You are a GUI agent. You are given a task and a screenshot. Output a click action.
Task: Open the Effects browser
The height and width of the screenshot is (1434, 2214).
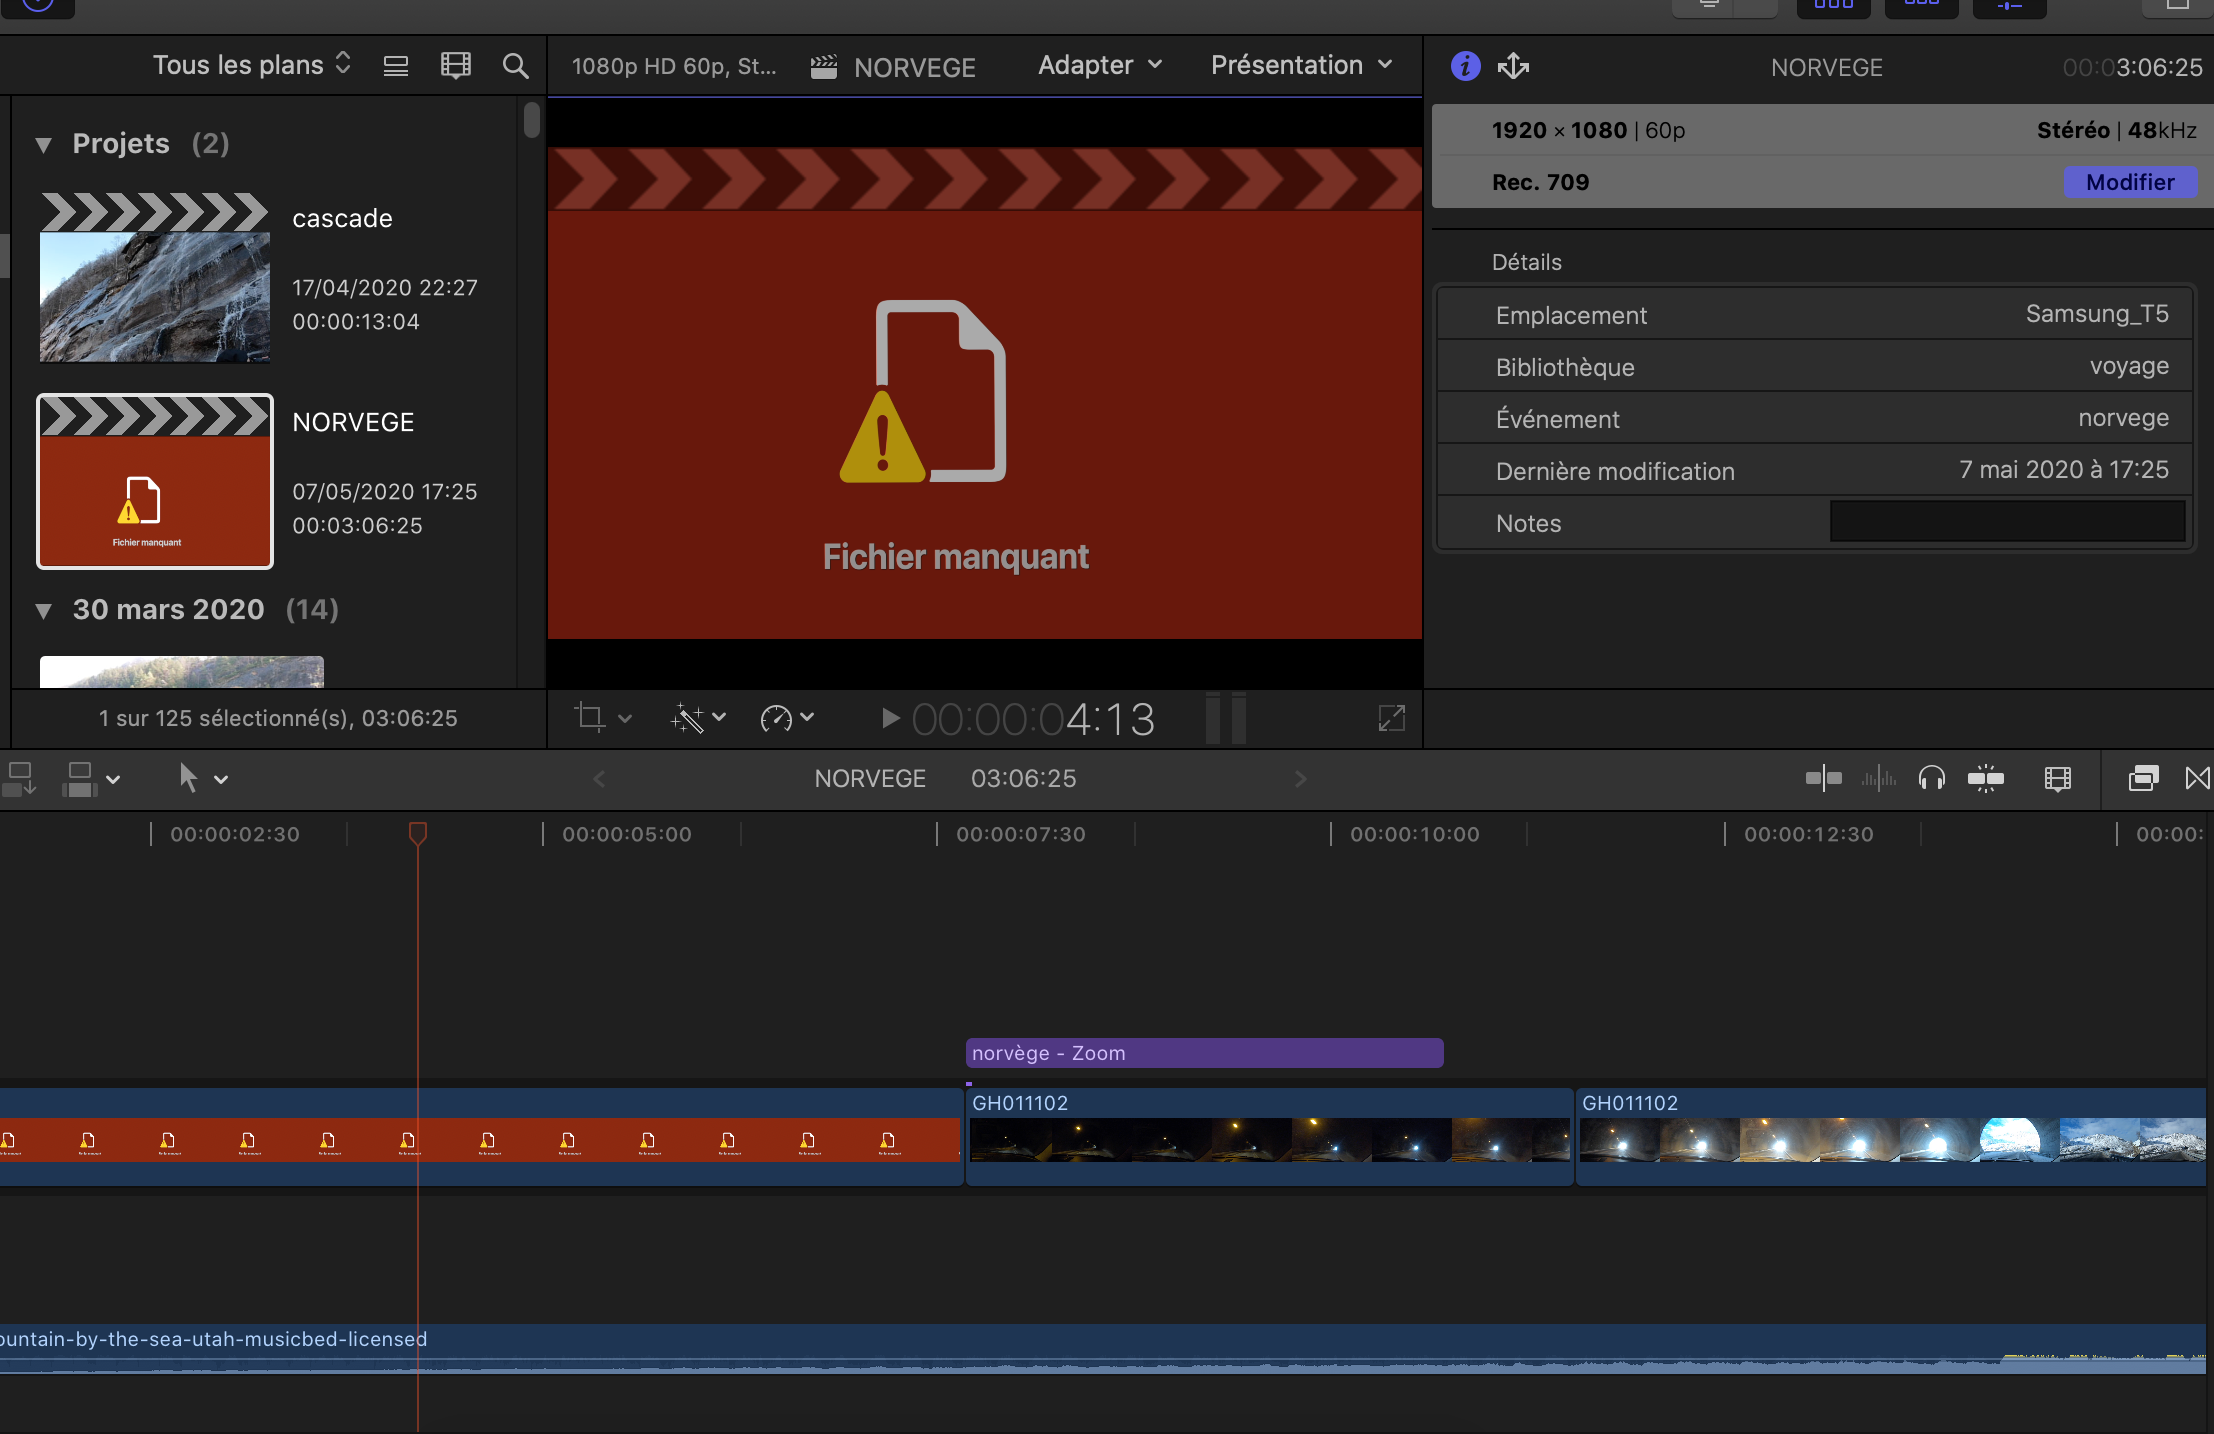[2142, 778]
